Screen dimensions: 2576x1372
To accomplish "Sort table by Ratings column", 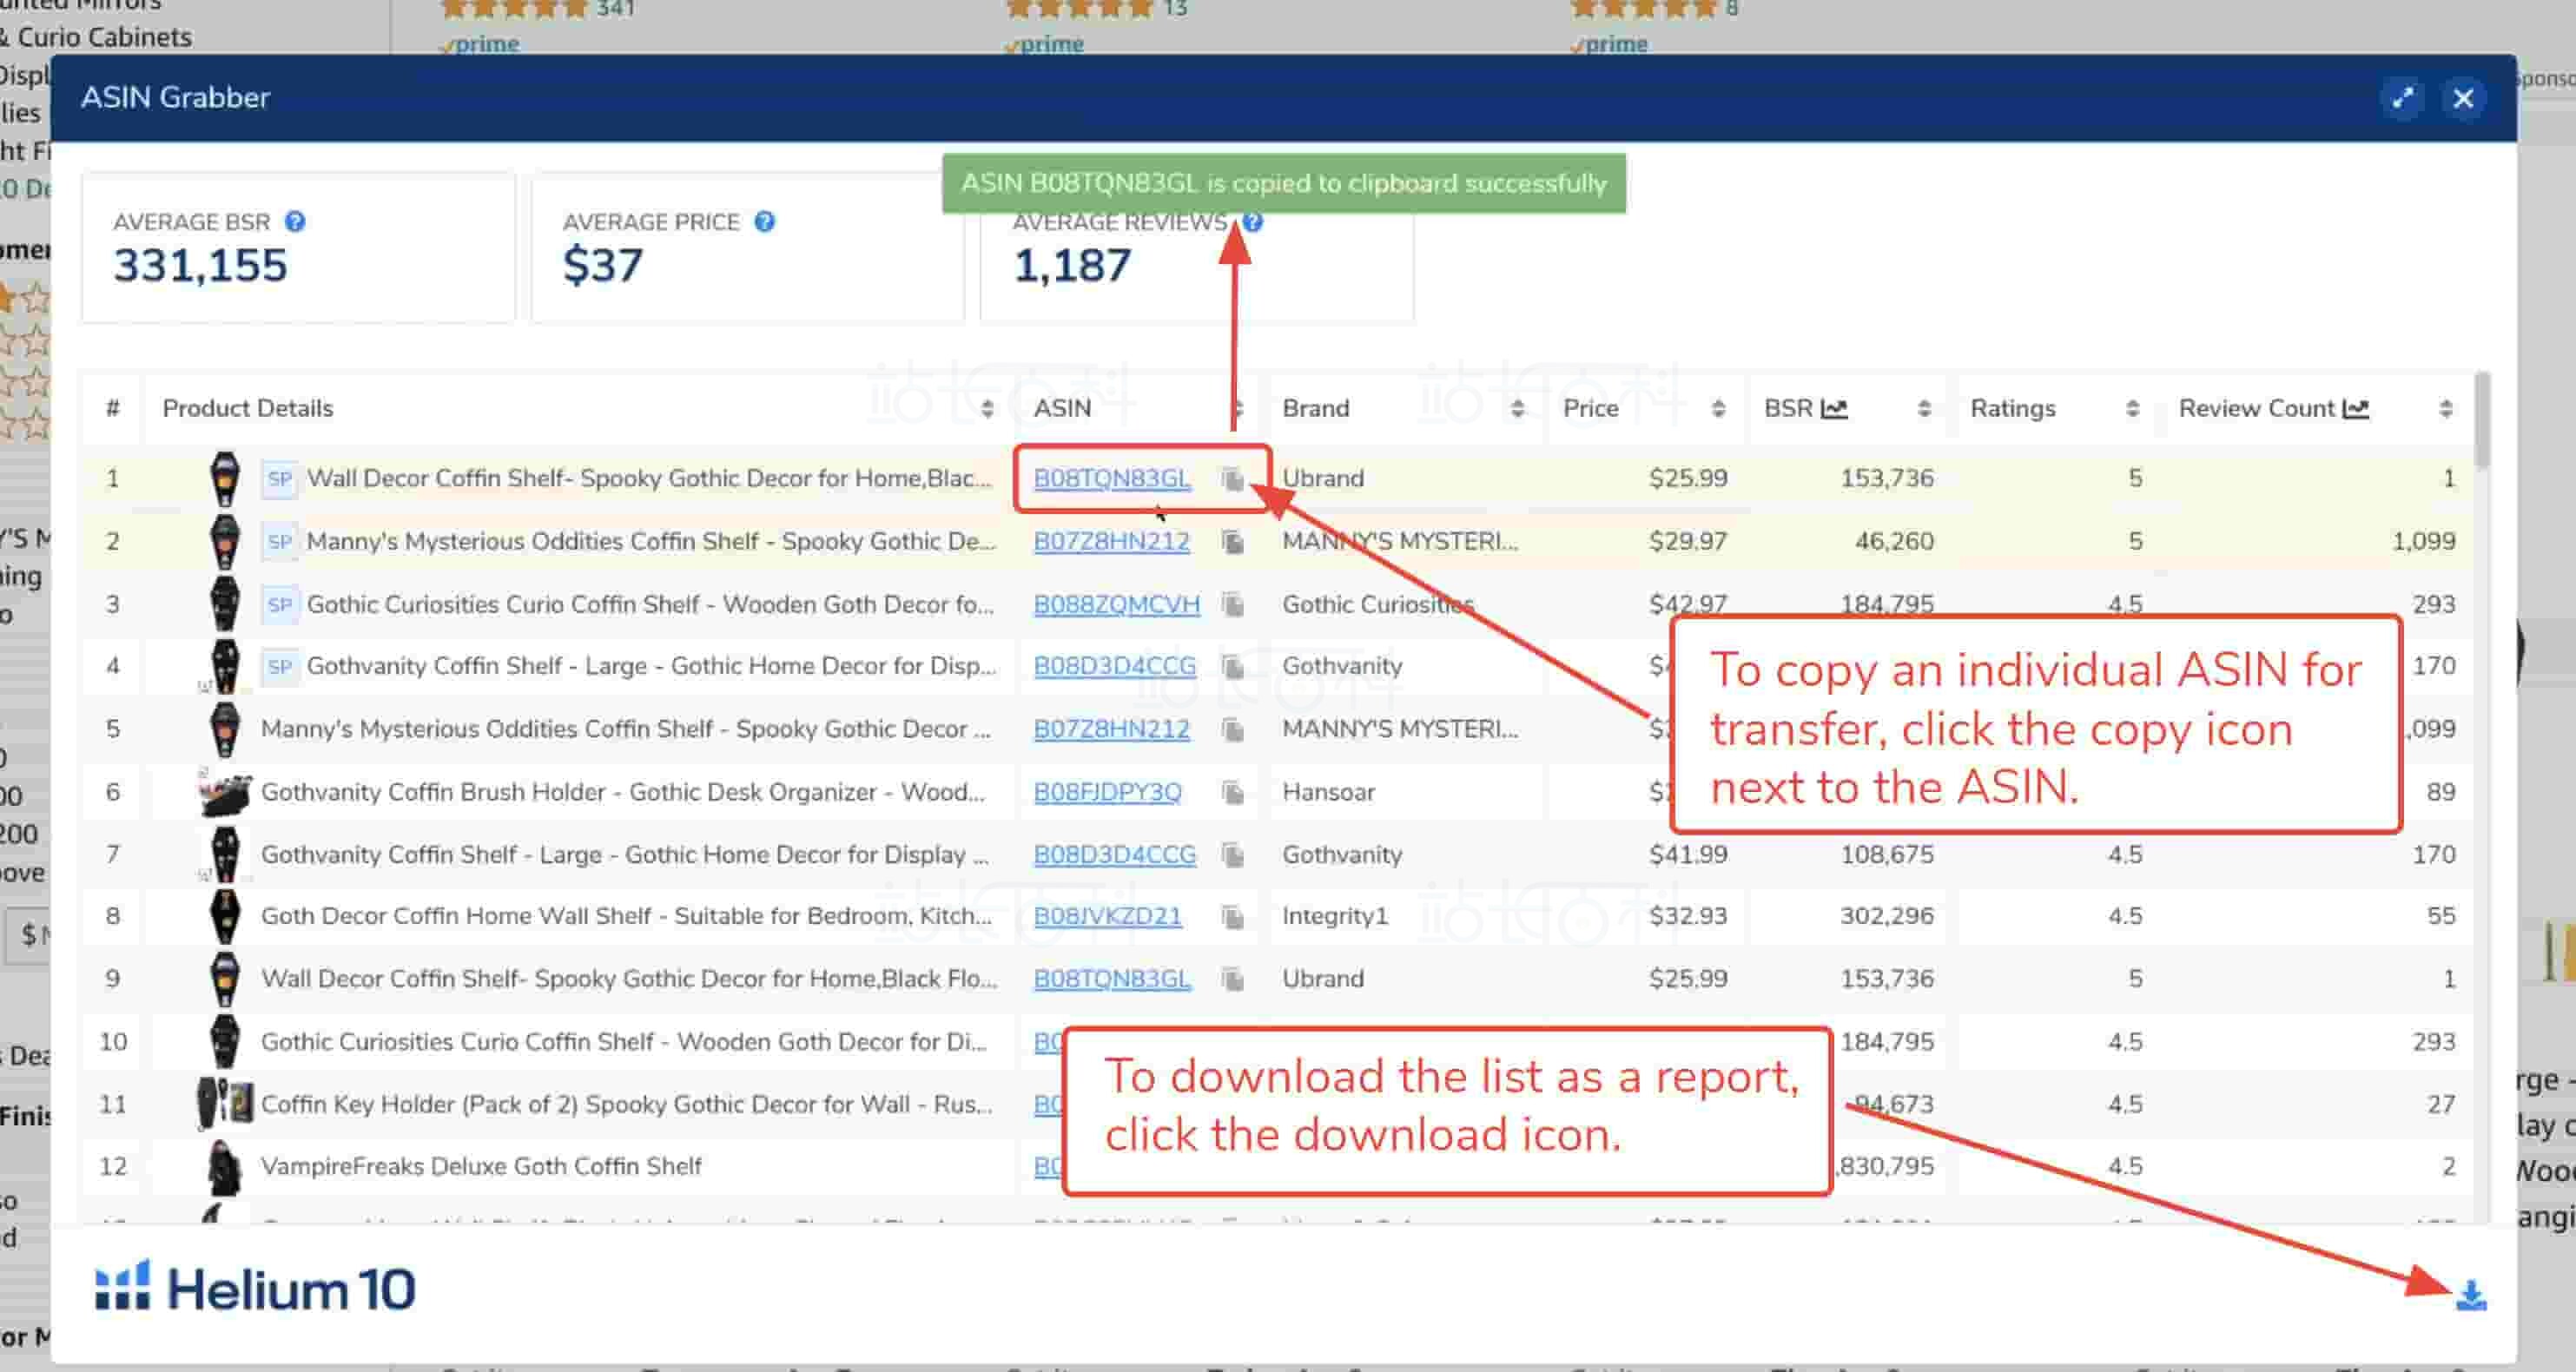I will pos(2132,409).
